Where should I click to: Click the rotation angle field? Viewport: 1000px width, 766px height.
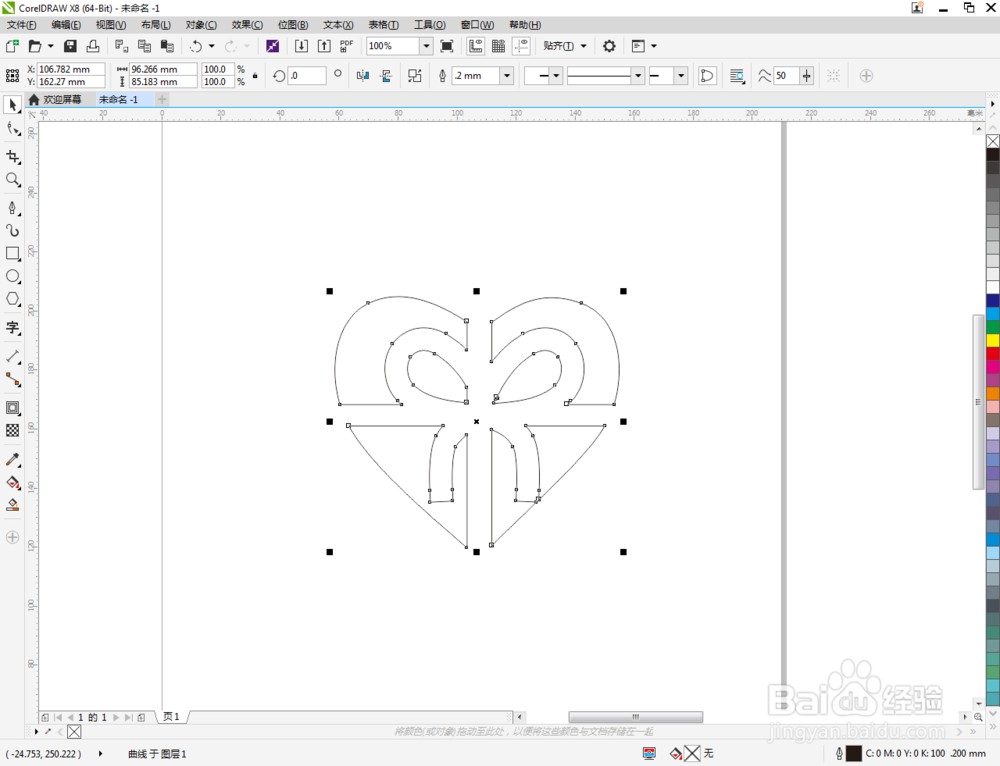(307, 76)
